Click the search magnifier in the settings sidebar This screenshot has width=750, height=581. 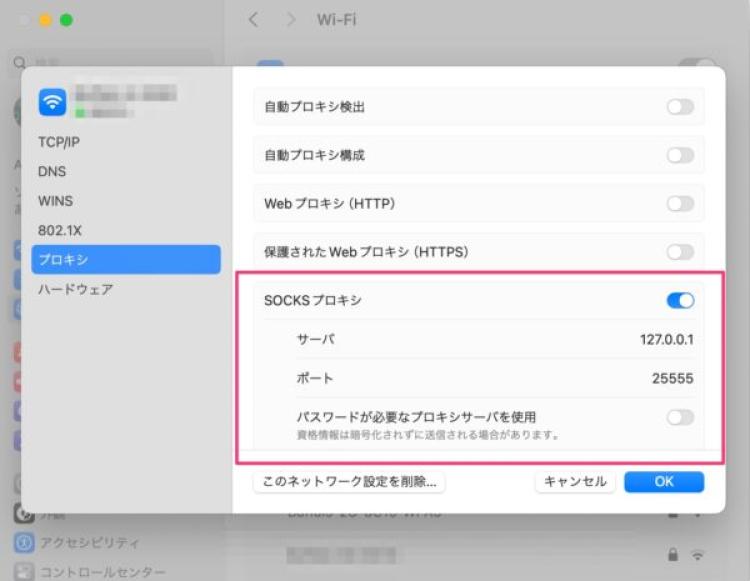[x=19, y=62]
